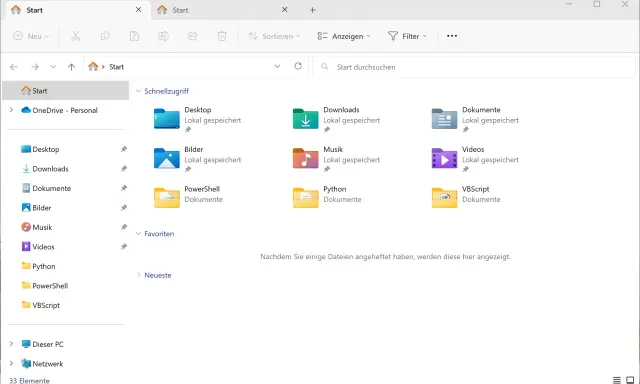Click the Rename icon in toolbar
640x384 pixels.
163,36
